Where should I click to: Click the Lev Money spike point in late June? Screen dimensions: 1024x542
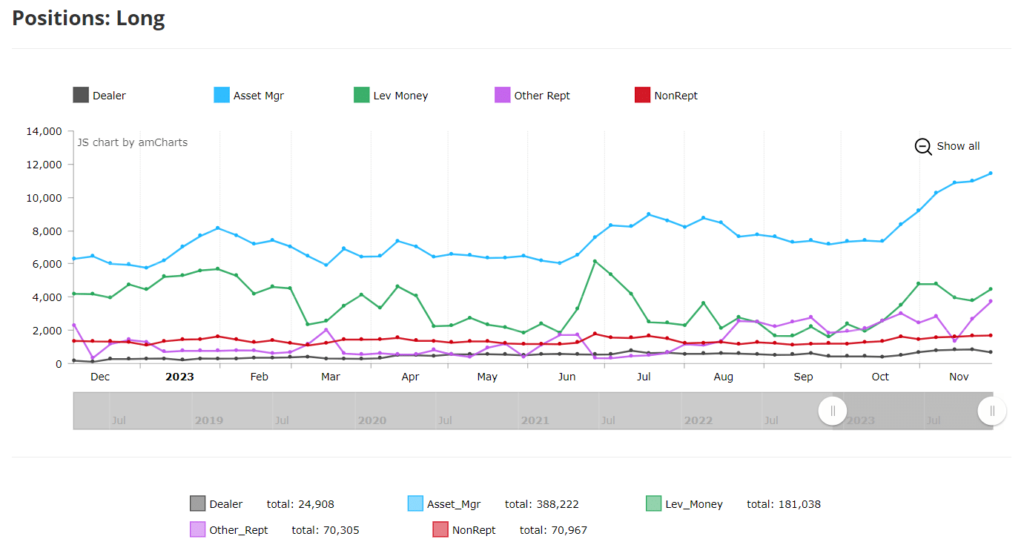[x=595, y=261]
